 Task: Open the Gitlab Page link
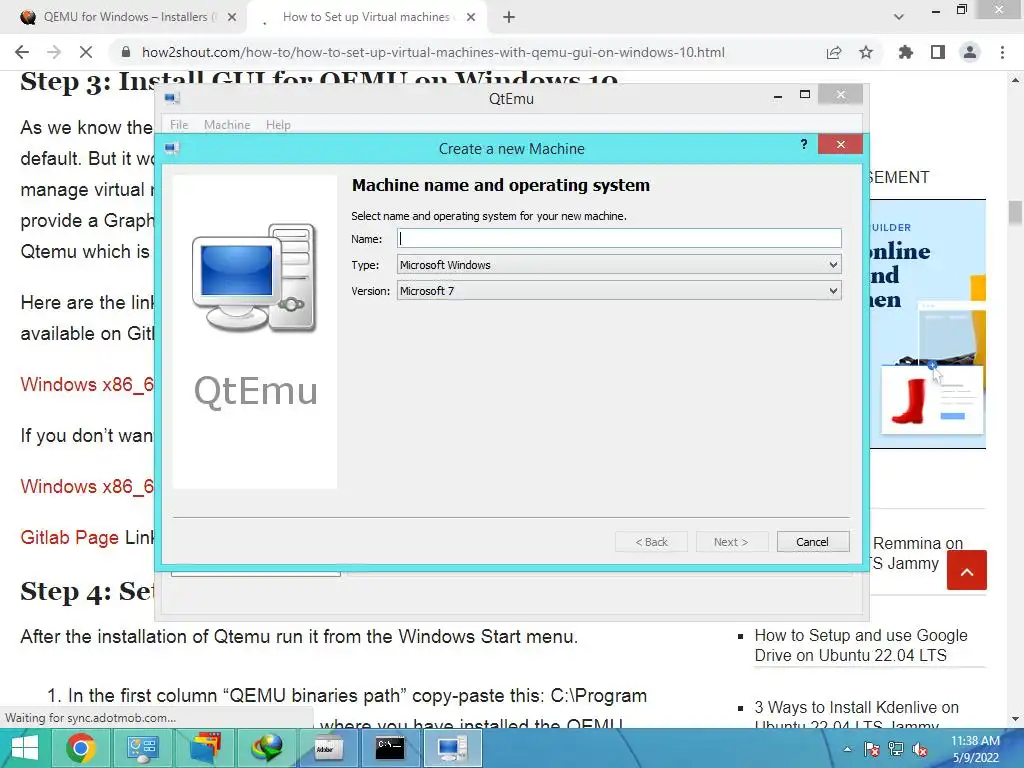(x=69, y=537)
